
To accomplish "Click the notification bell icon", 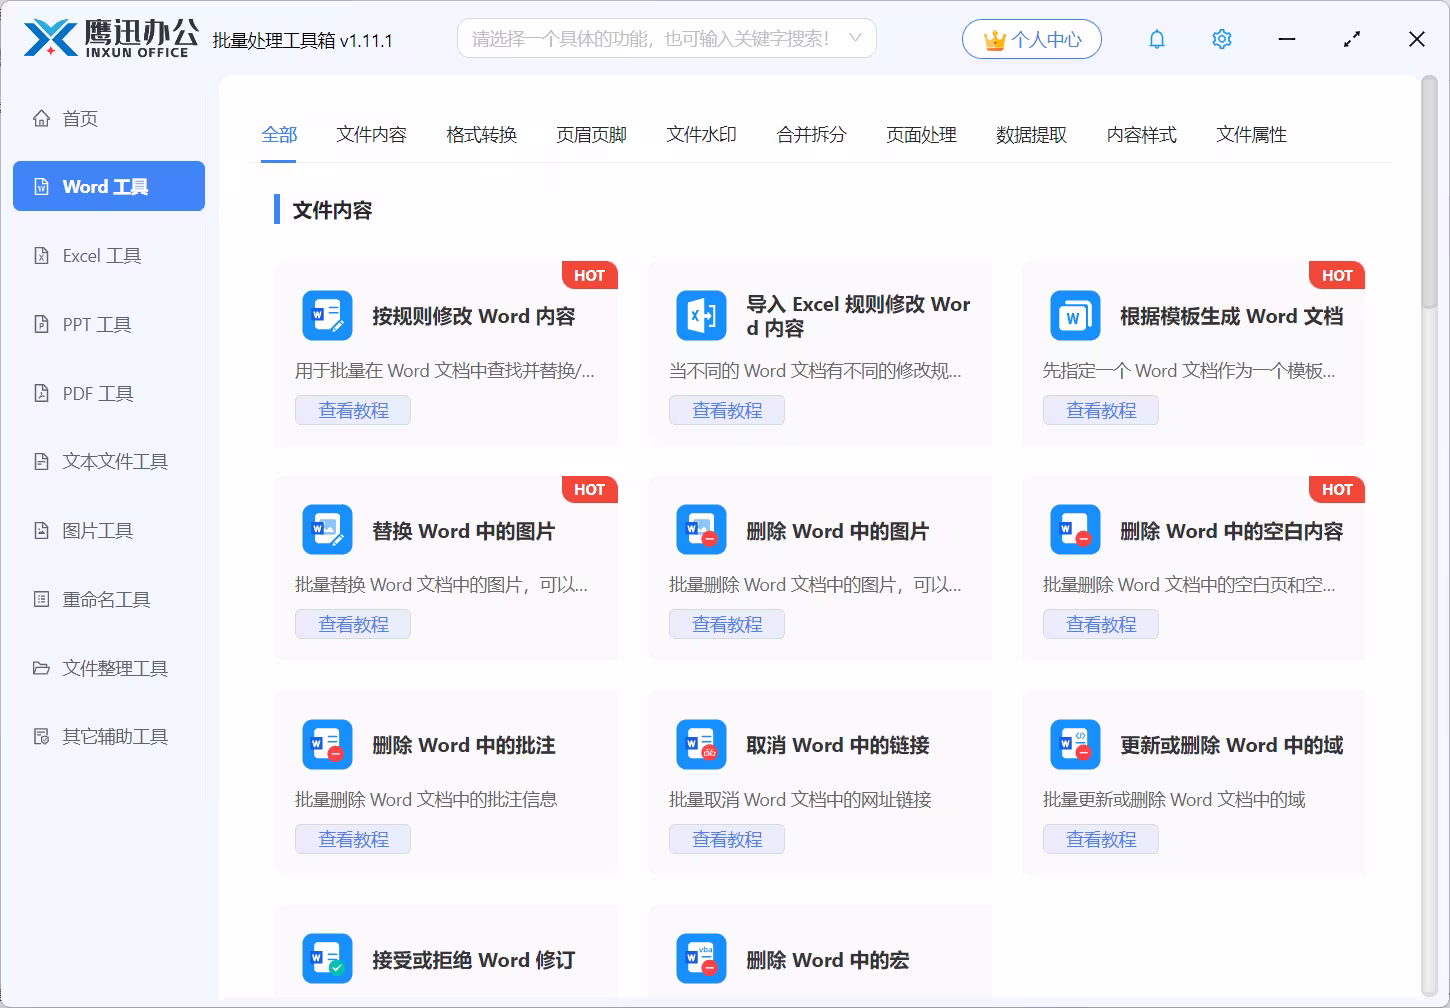I will (1157, 39).
